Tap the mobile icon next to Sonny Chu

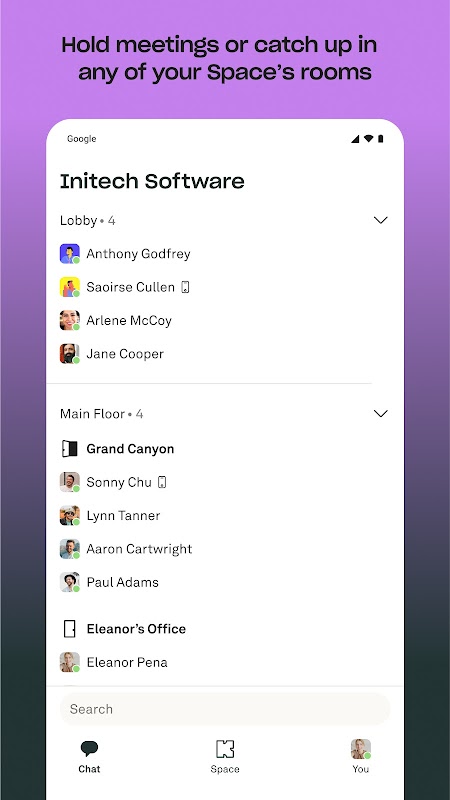[x=162, y=482]
